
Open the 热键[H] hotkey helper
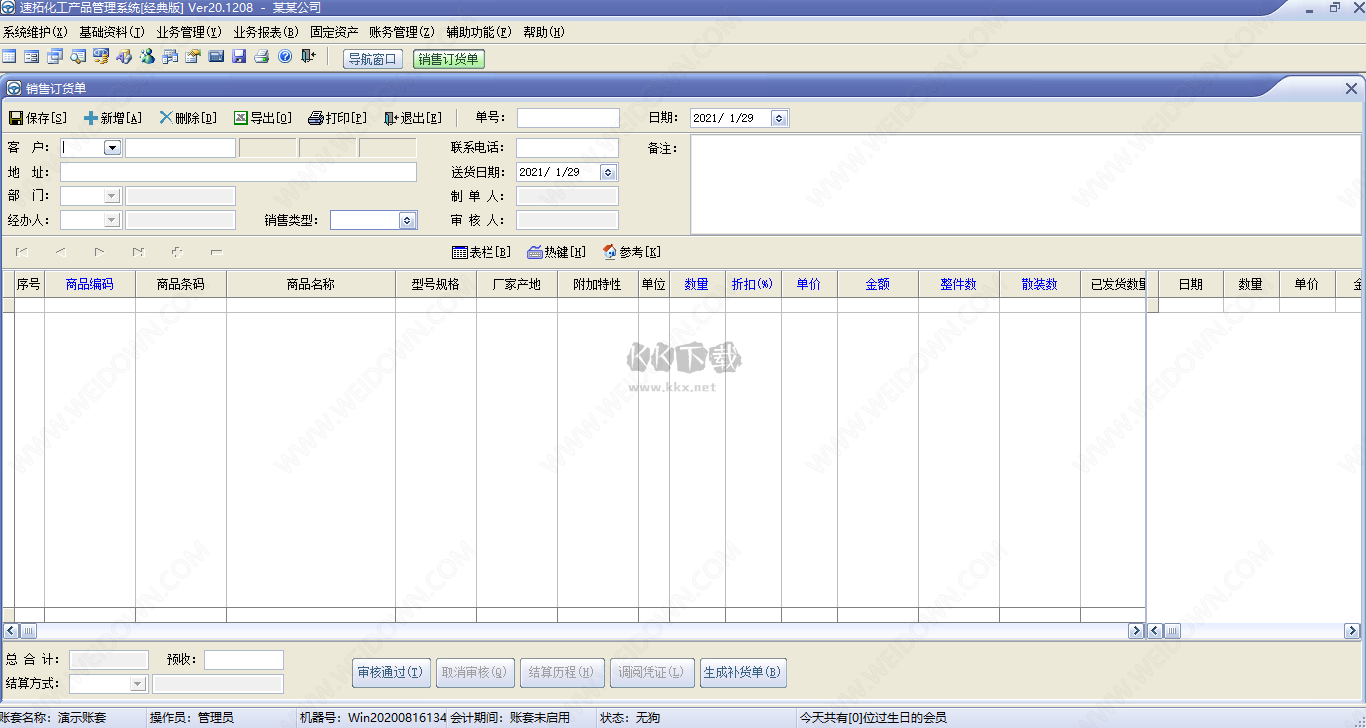tap(557, 252)
